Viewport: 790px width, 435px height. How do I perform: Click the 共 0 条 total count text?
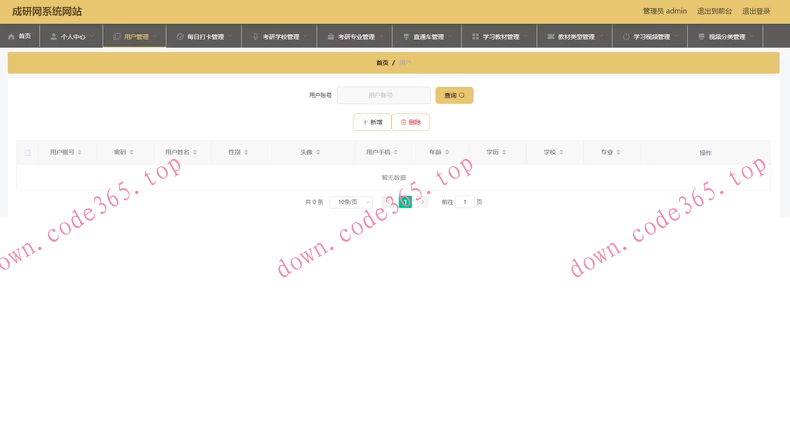[x=314, y=202]
